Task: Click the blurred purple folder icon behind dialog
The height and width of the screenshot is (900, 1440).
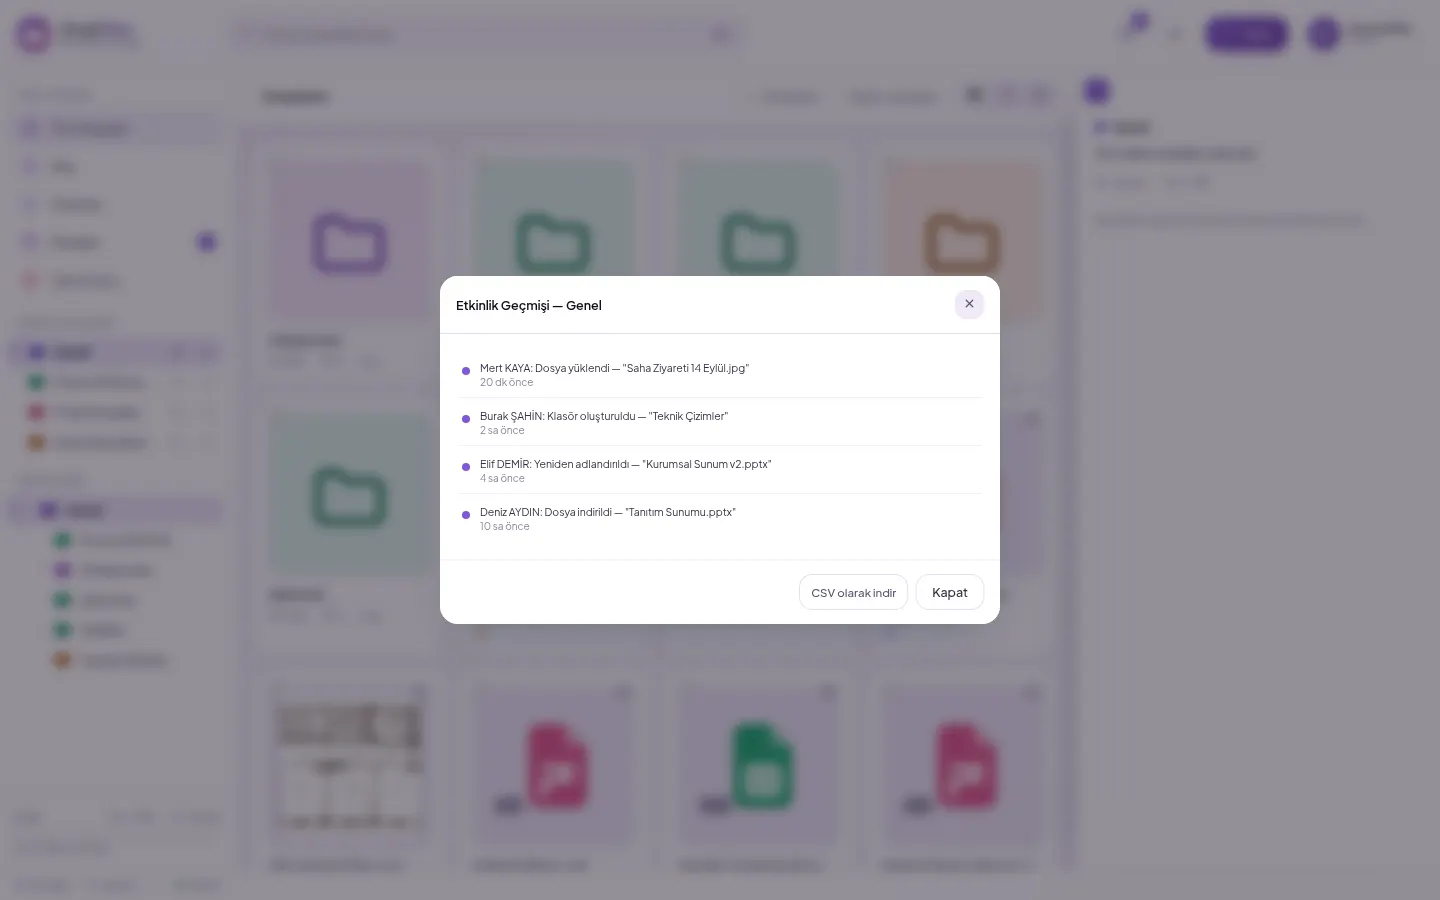Action: 349,243
